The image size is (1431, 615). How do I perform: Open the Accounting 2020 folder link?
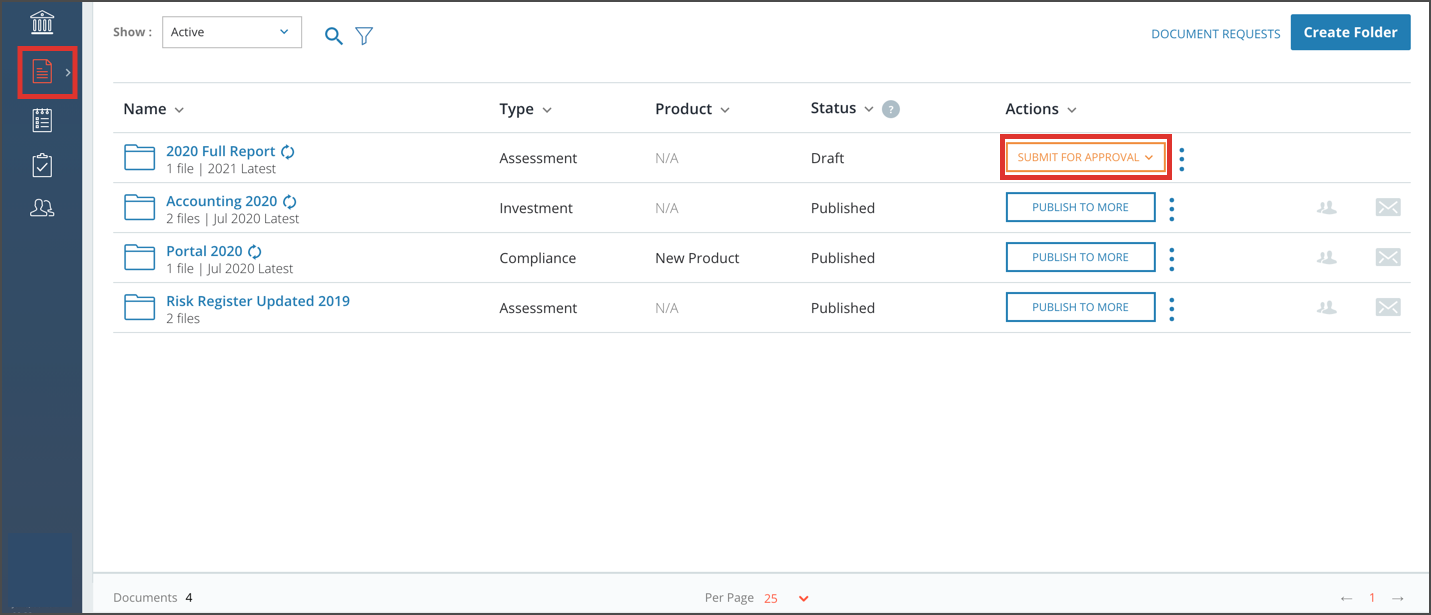221,201
